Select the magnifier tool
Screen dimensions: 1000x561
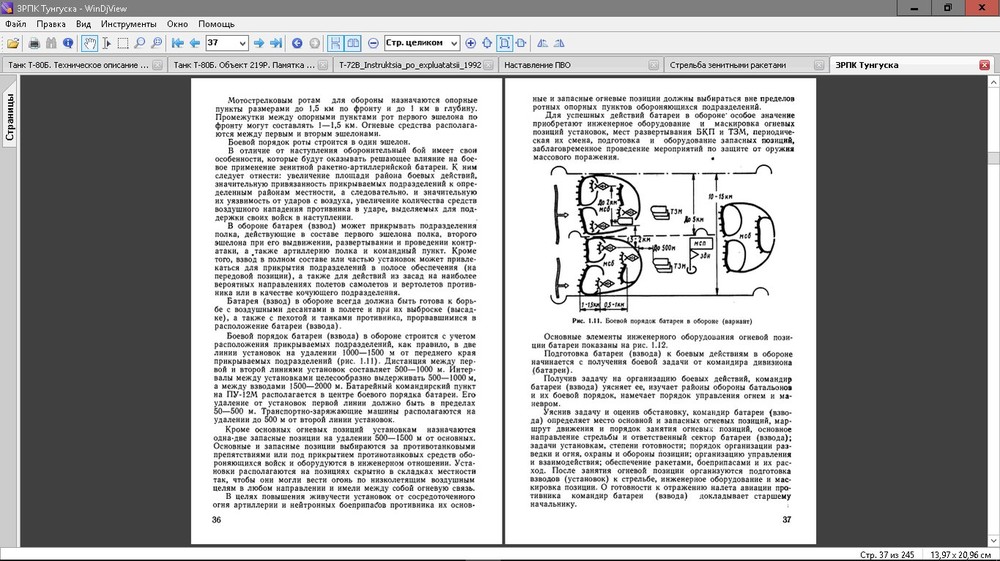[x=140, y=43]
